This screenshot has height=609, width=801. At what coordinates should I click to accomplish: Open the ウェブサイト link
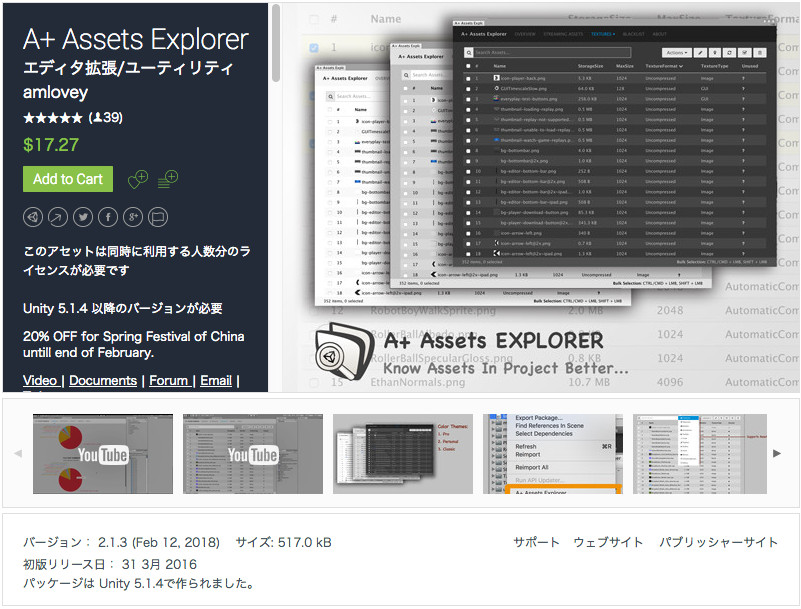pos(608,542)
